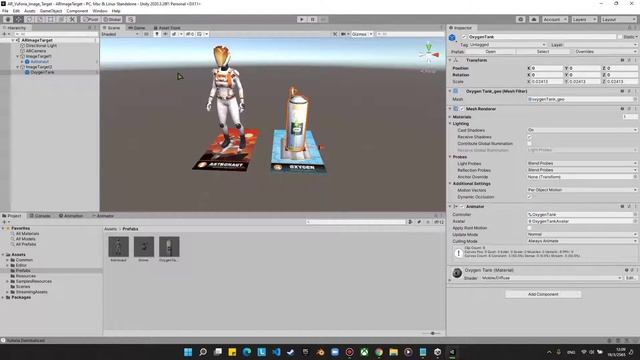The image size is (640, 360).
Task: Click the Pause button in the toolbar
Action: 313,19
